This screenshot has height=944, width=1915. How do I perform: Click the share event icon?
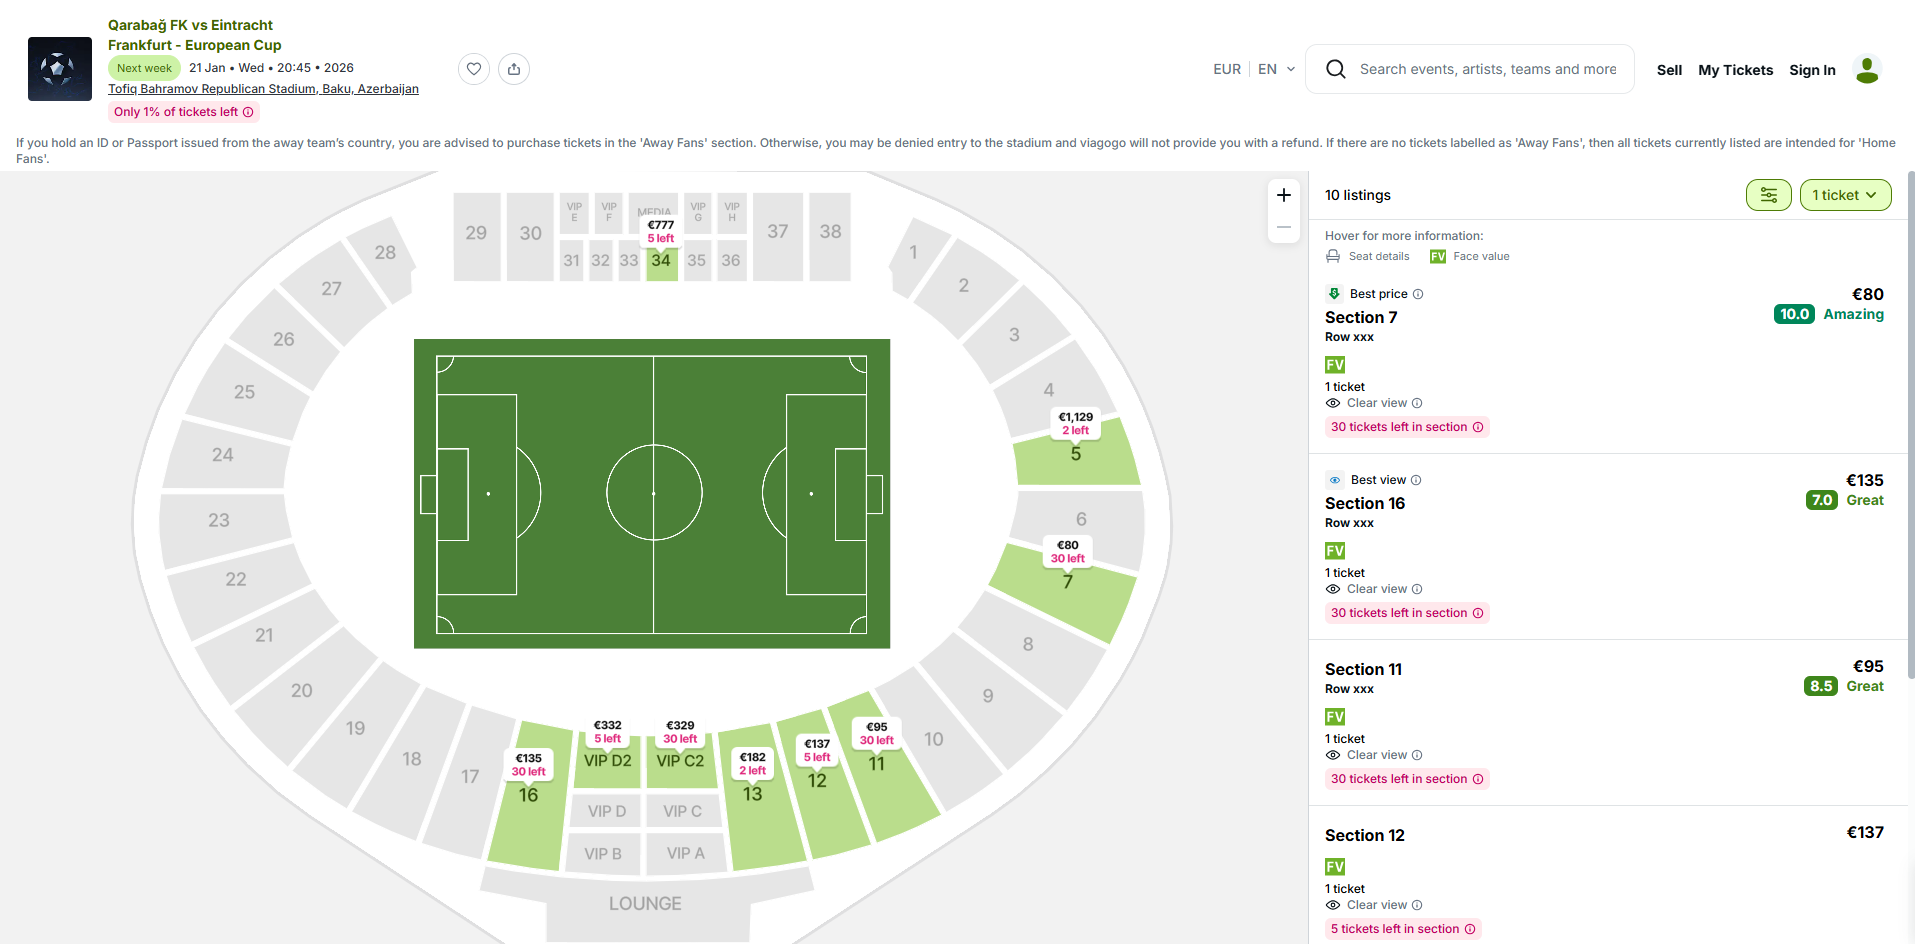514,69
